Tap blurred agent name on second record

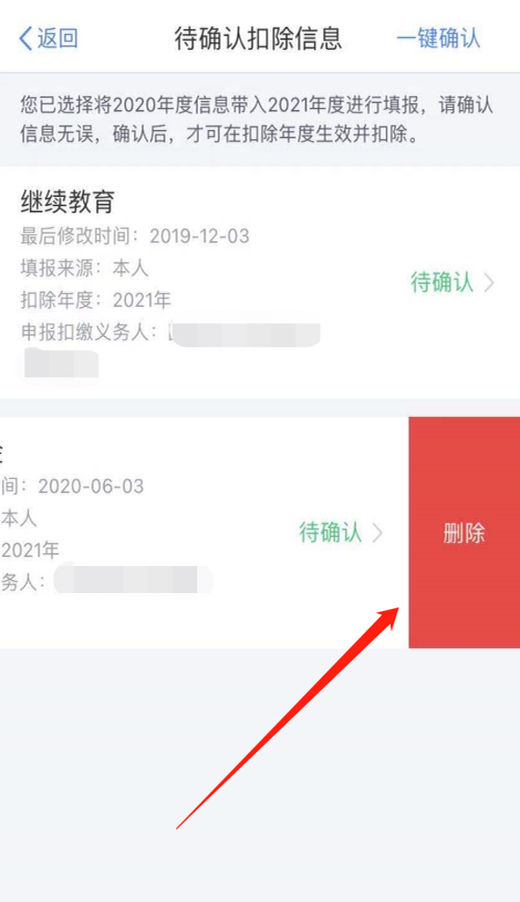[x=133, y=579]
